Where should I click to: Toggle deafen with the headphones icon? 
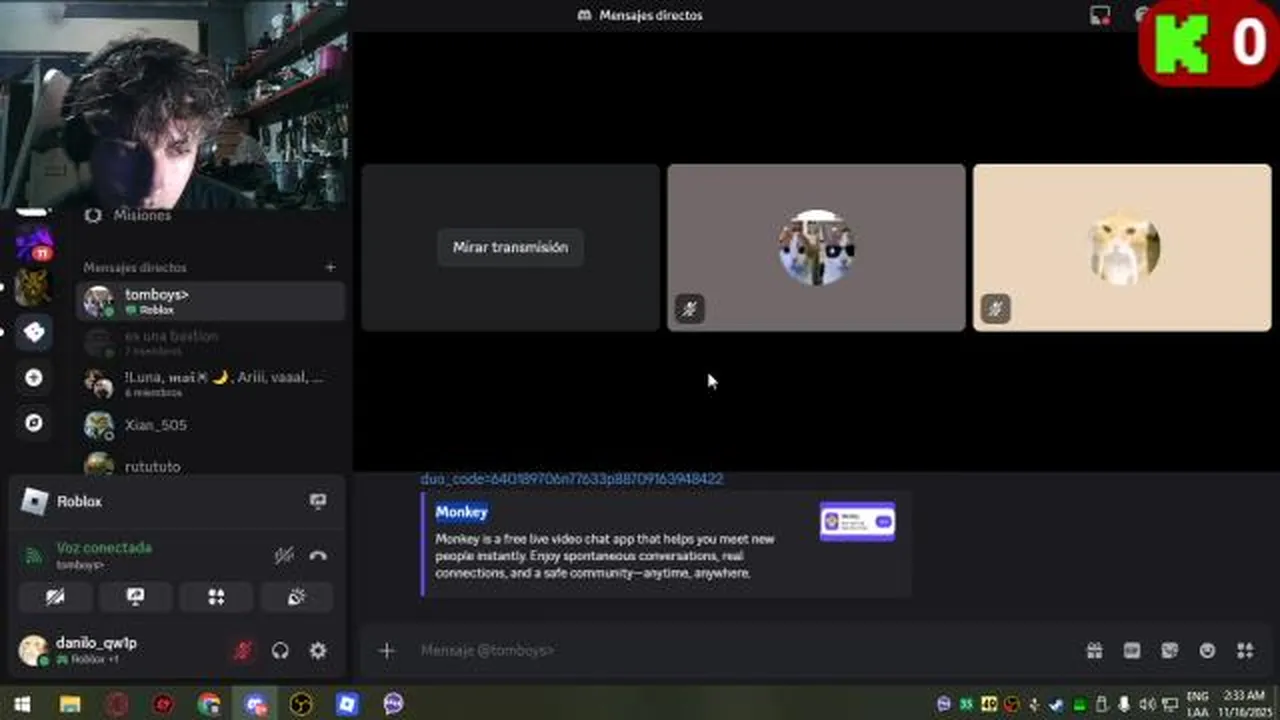[280, 651]
